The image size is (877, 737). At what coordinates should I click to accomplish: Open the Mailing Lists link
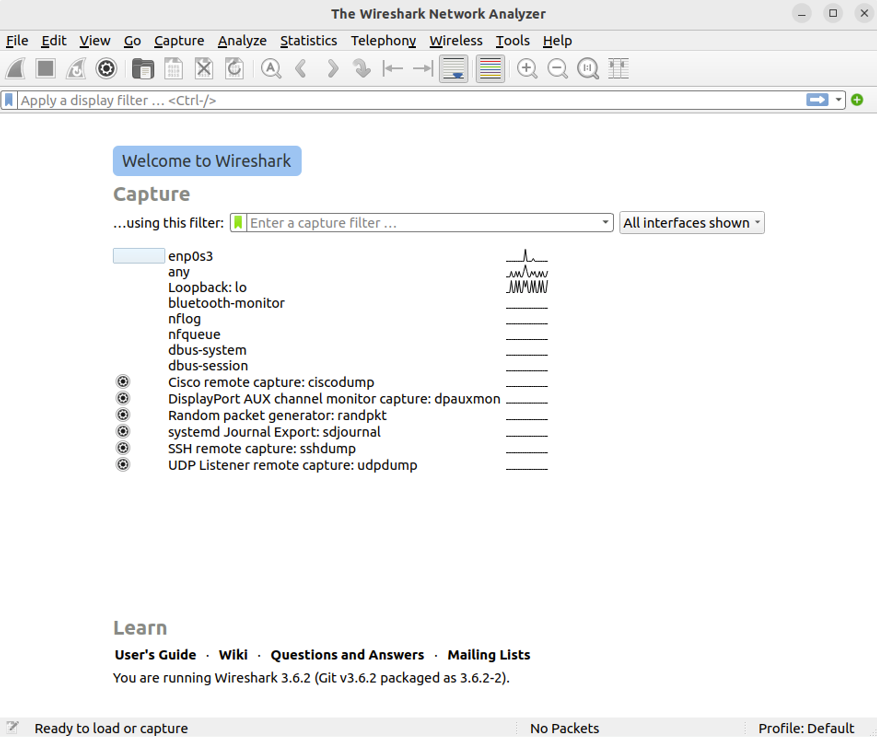489,655
